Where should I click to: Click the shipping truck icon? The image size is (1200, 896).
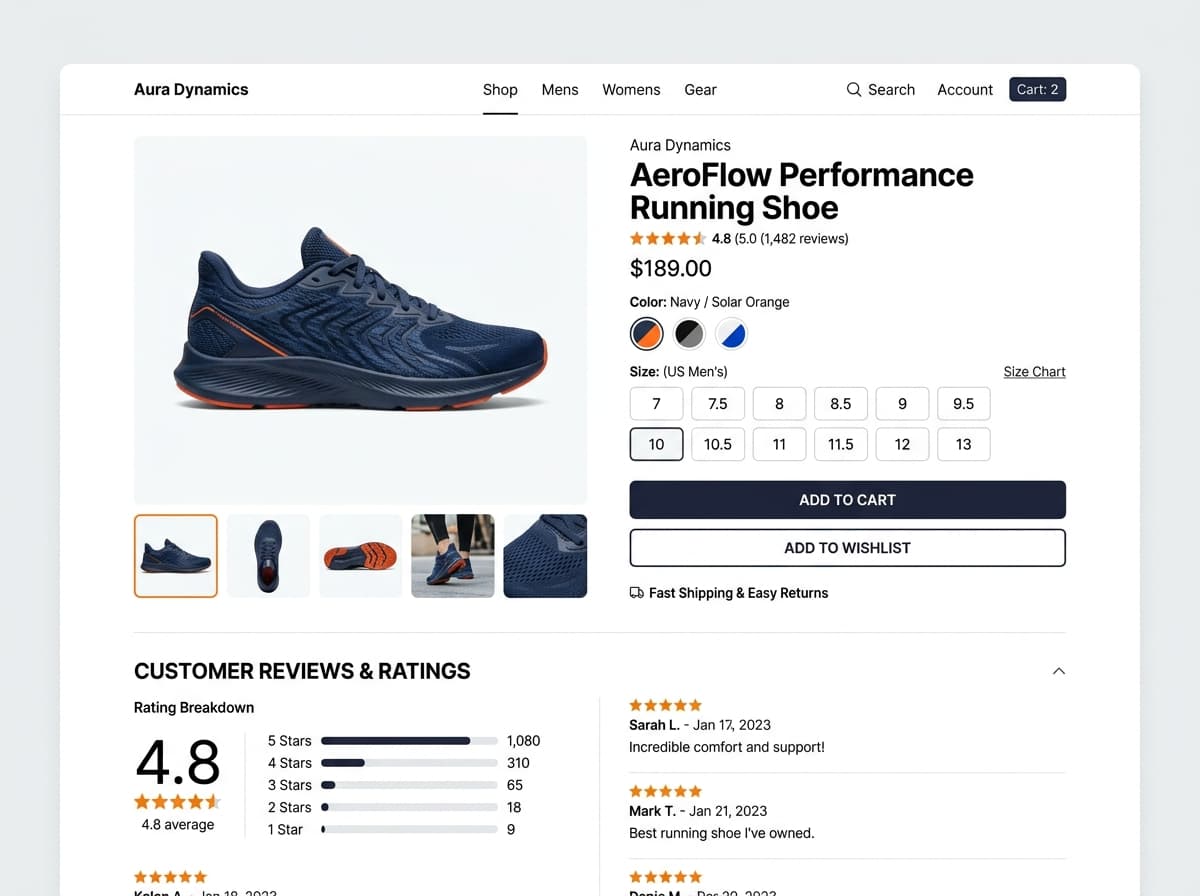coord(636,593)
